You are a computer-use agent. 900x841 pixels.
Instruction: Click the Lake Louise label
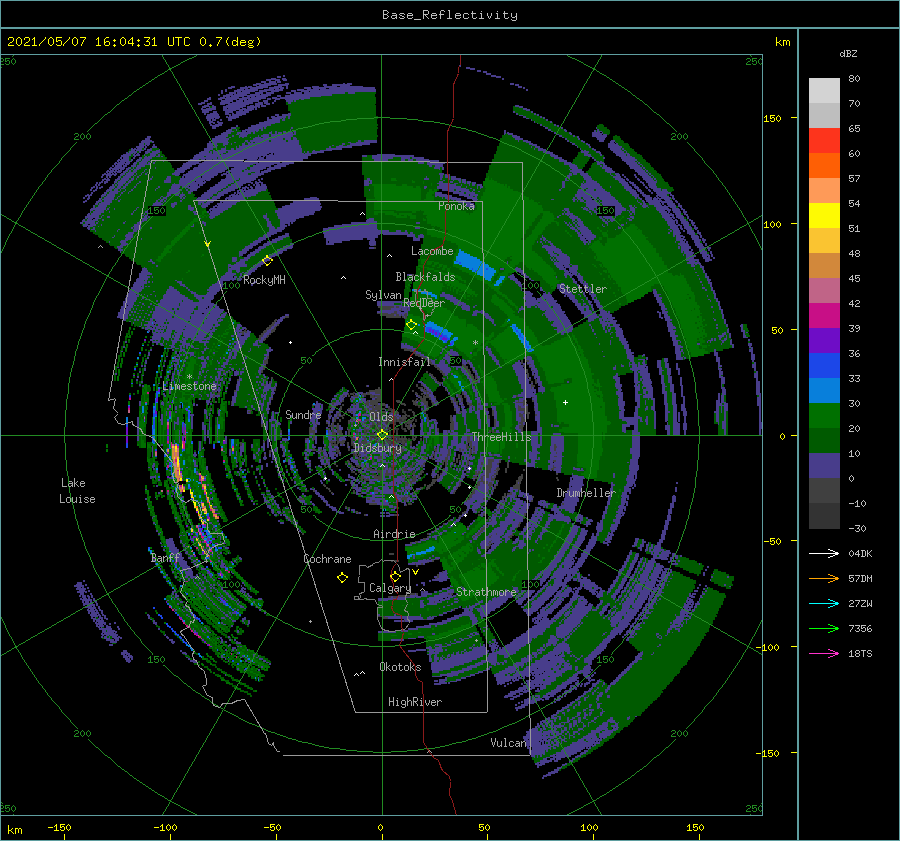(x=77, y=491)
